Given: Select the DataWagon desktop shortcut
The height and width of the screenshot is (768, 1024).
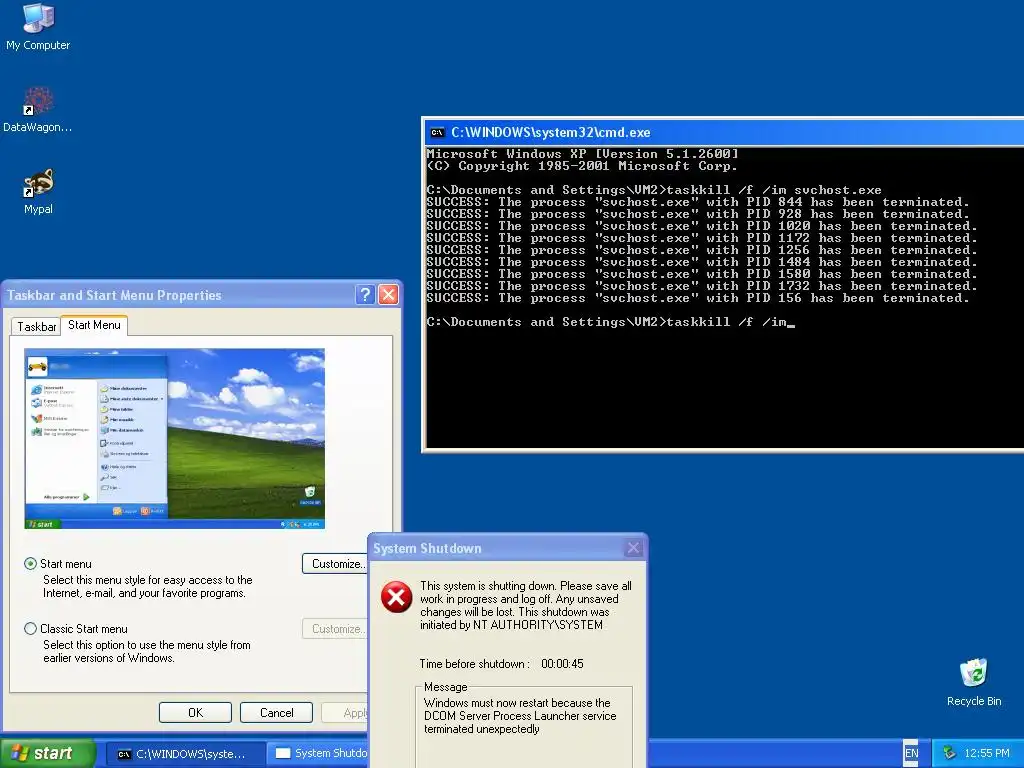Looking at the screenshot, I should 38,109.
